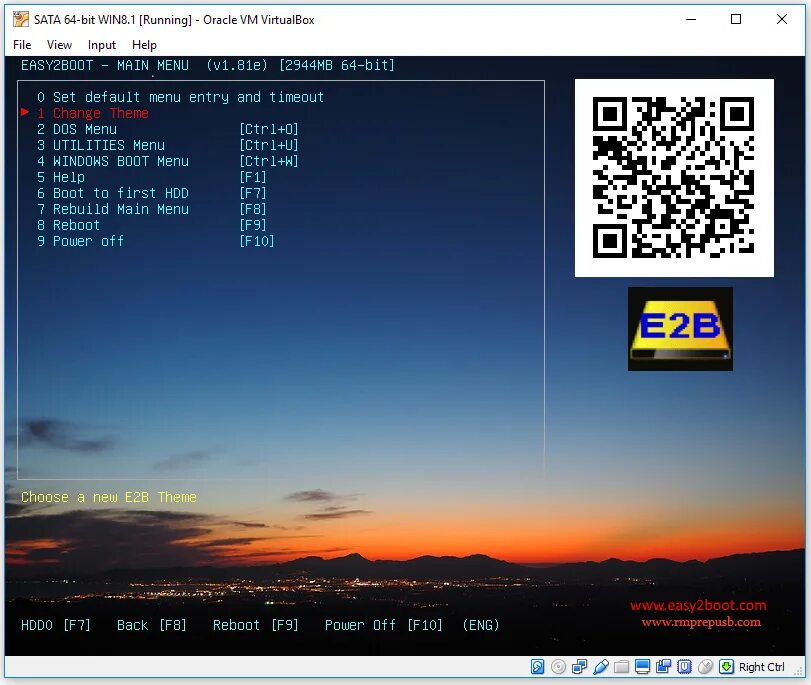This screenshot has width=811, height=685.
Task: Click the E2B drive logo image
Action: 680,329
